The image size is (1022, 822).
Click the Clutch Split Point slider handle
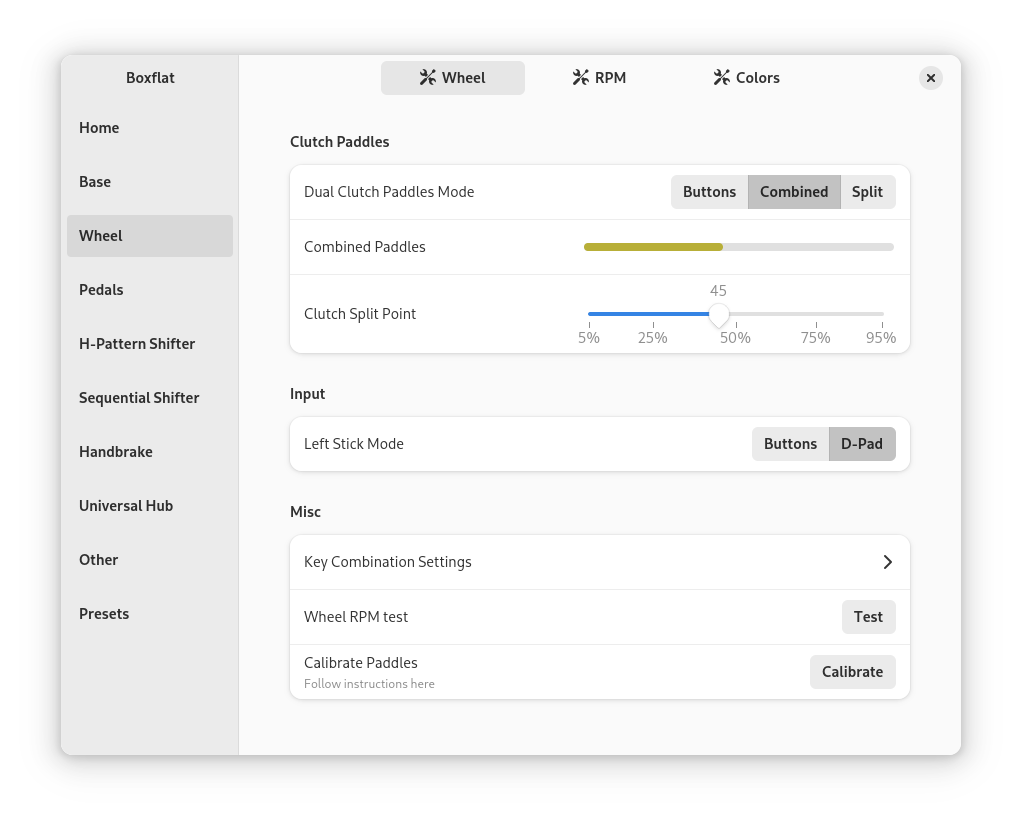tap(718, 315)
